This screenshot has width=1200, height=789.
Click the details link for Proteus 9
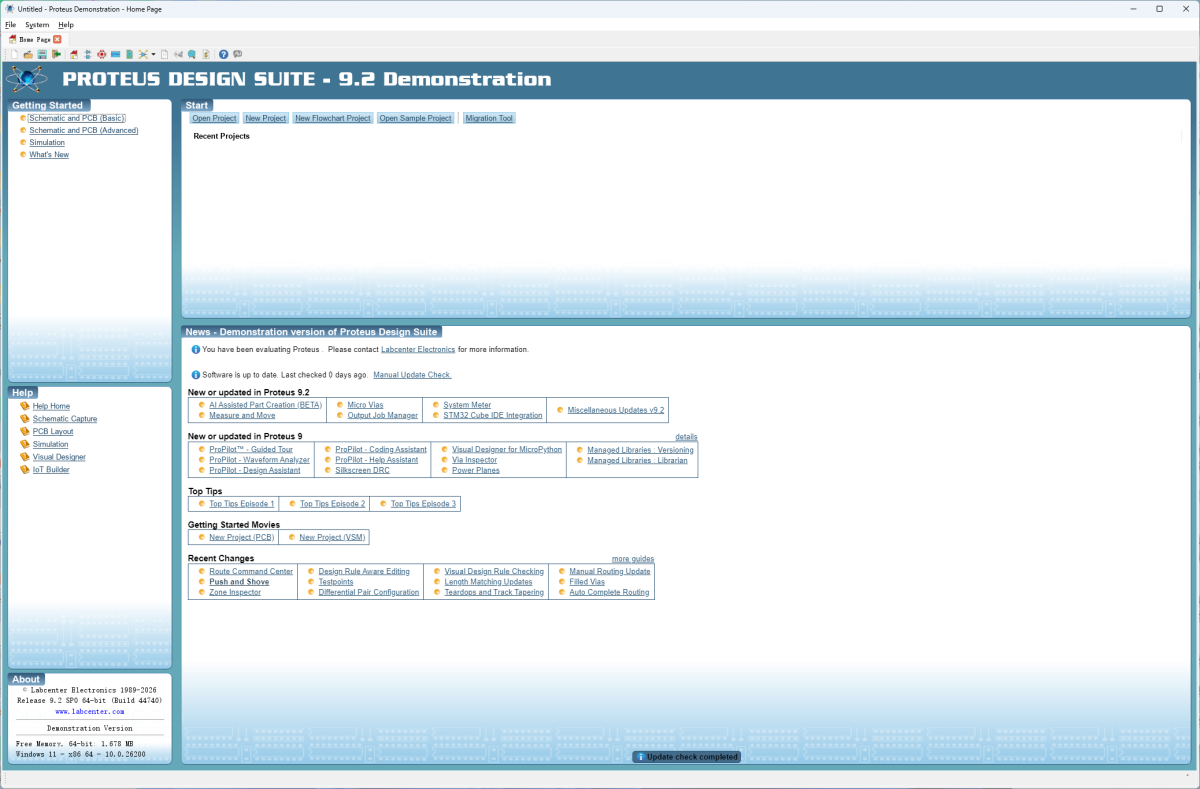pyautogui.click(x=686, y=437)
